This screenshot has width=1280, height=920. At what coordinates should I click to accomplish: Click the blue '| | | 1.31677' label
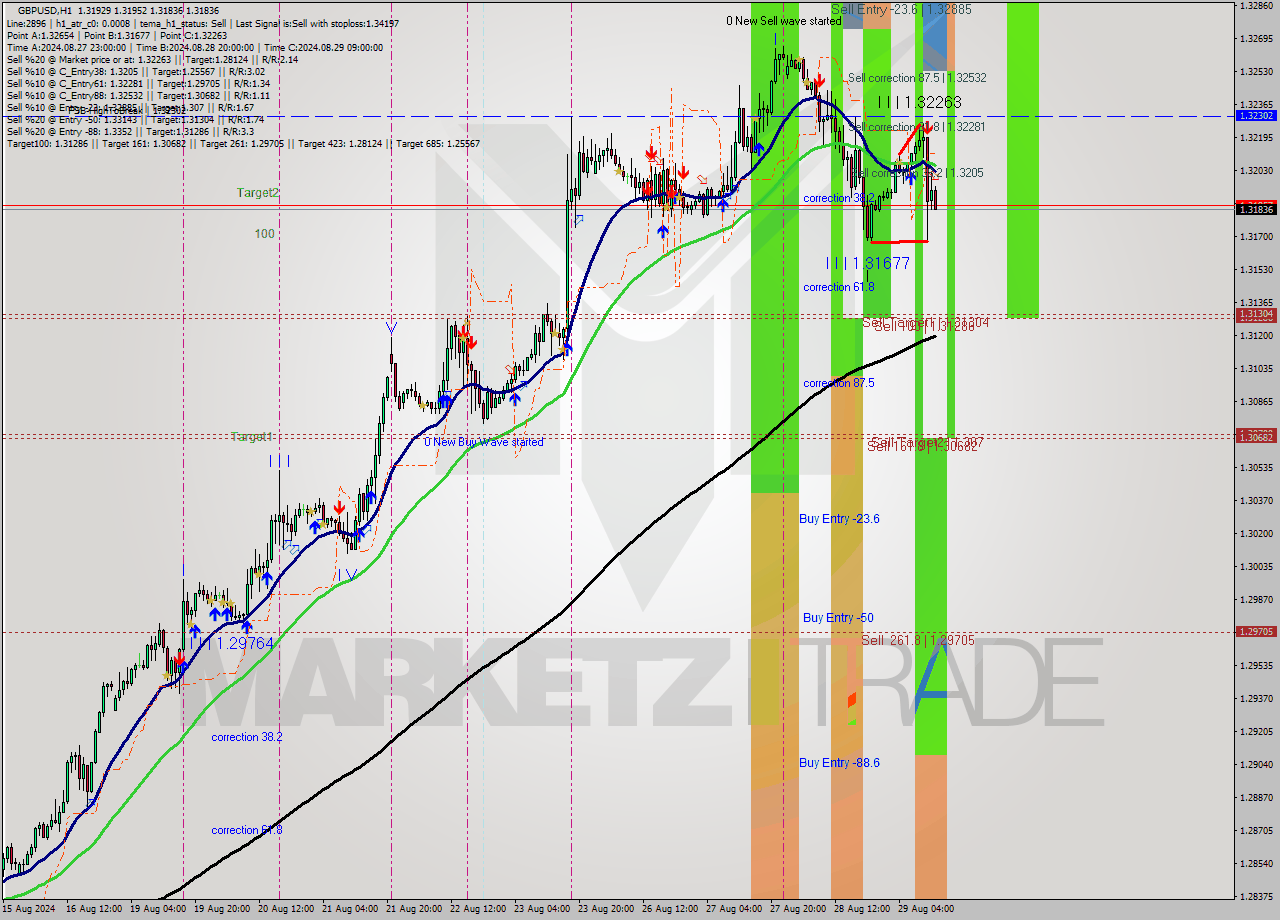coord(868,263)
